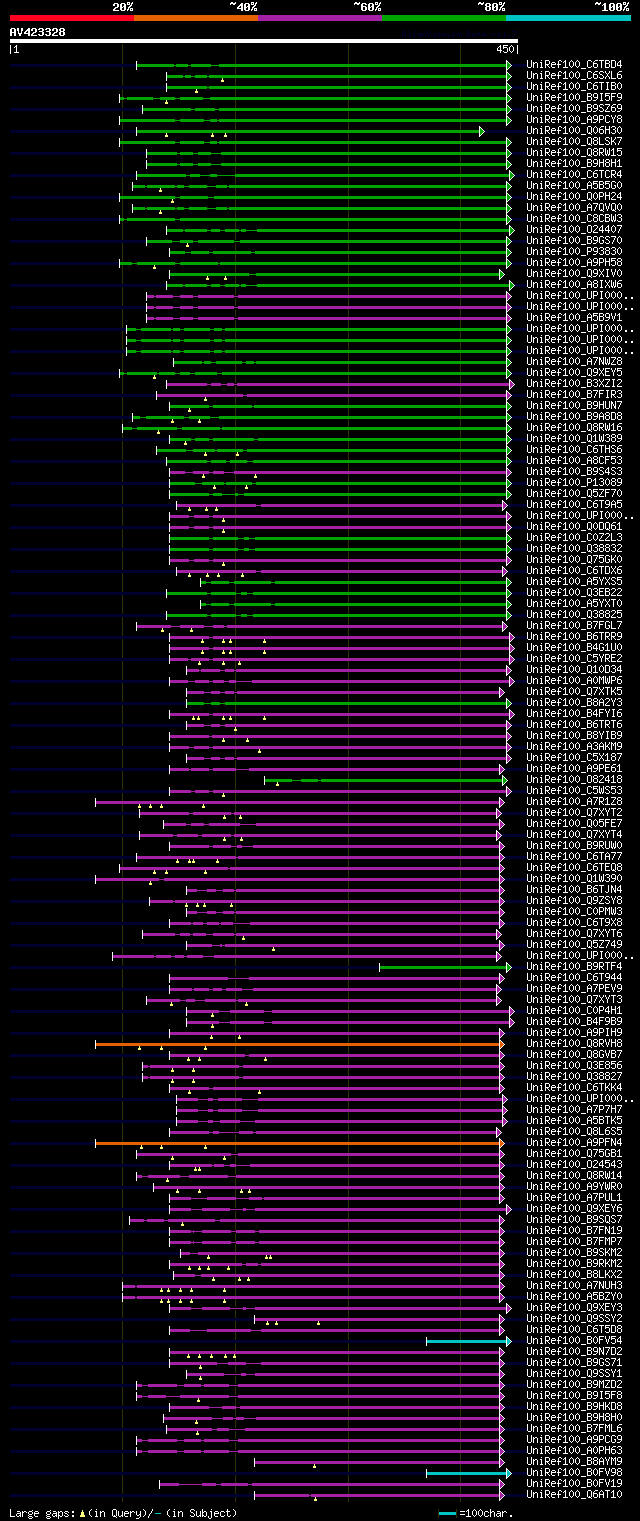Click the orange alignment bar for UniRef100_A9PFN4
The height and width of the screenshot is (1521, 640).
[x=298, y=1143]
